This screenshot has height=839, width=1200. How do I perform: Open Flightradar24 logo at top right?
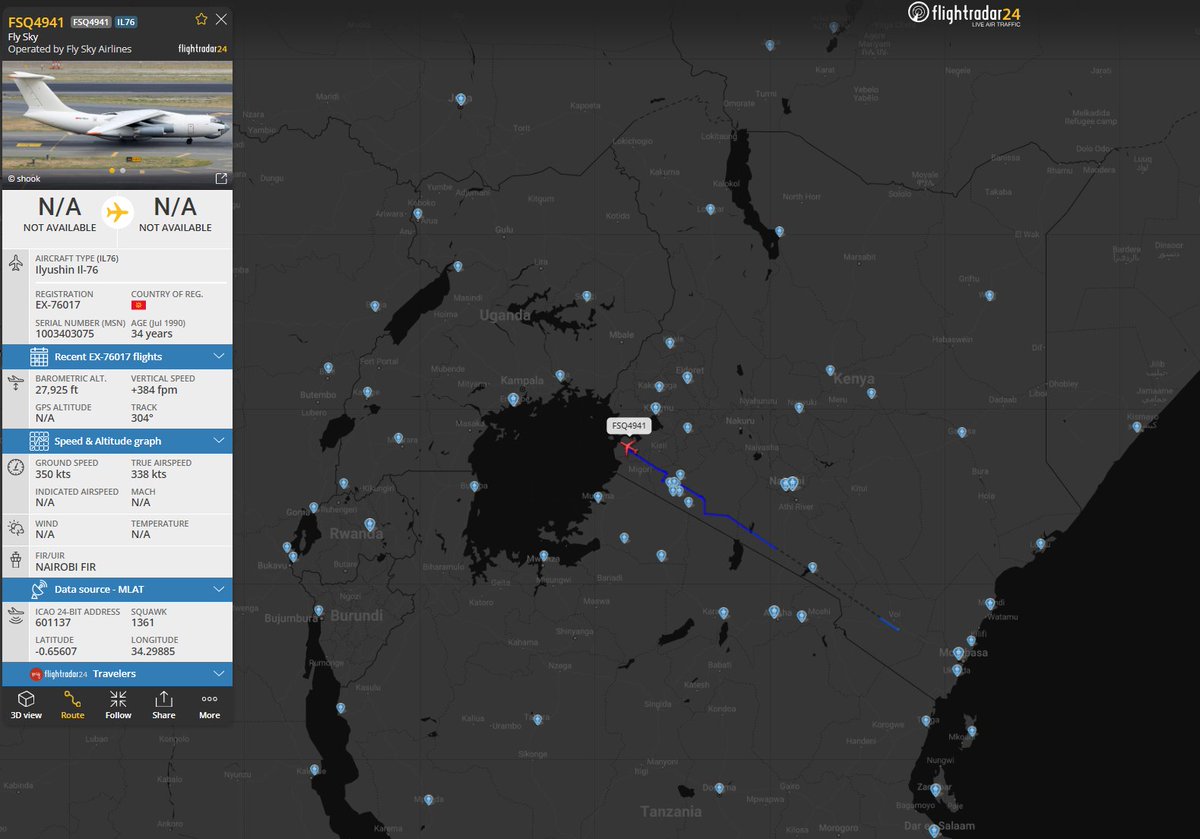click(964, 14)
